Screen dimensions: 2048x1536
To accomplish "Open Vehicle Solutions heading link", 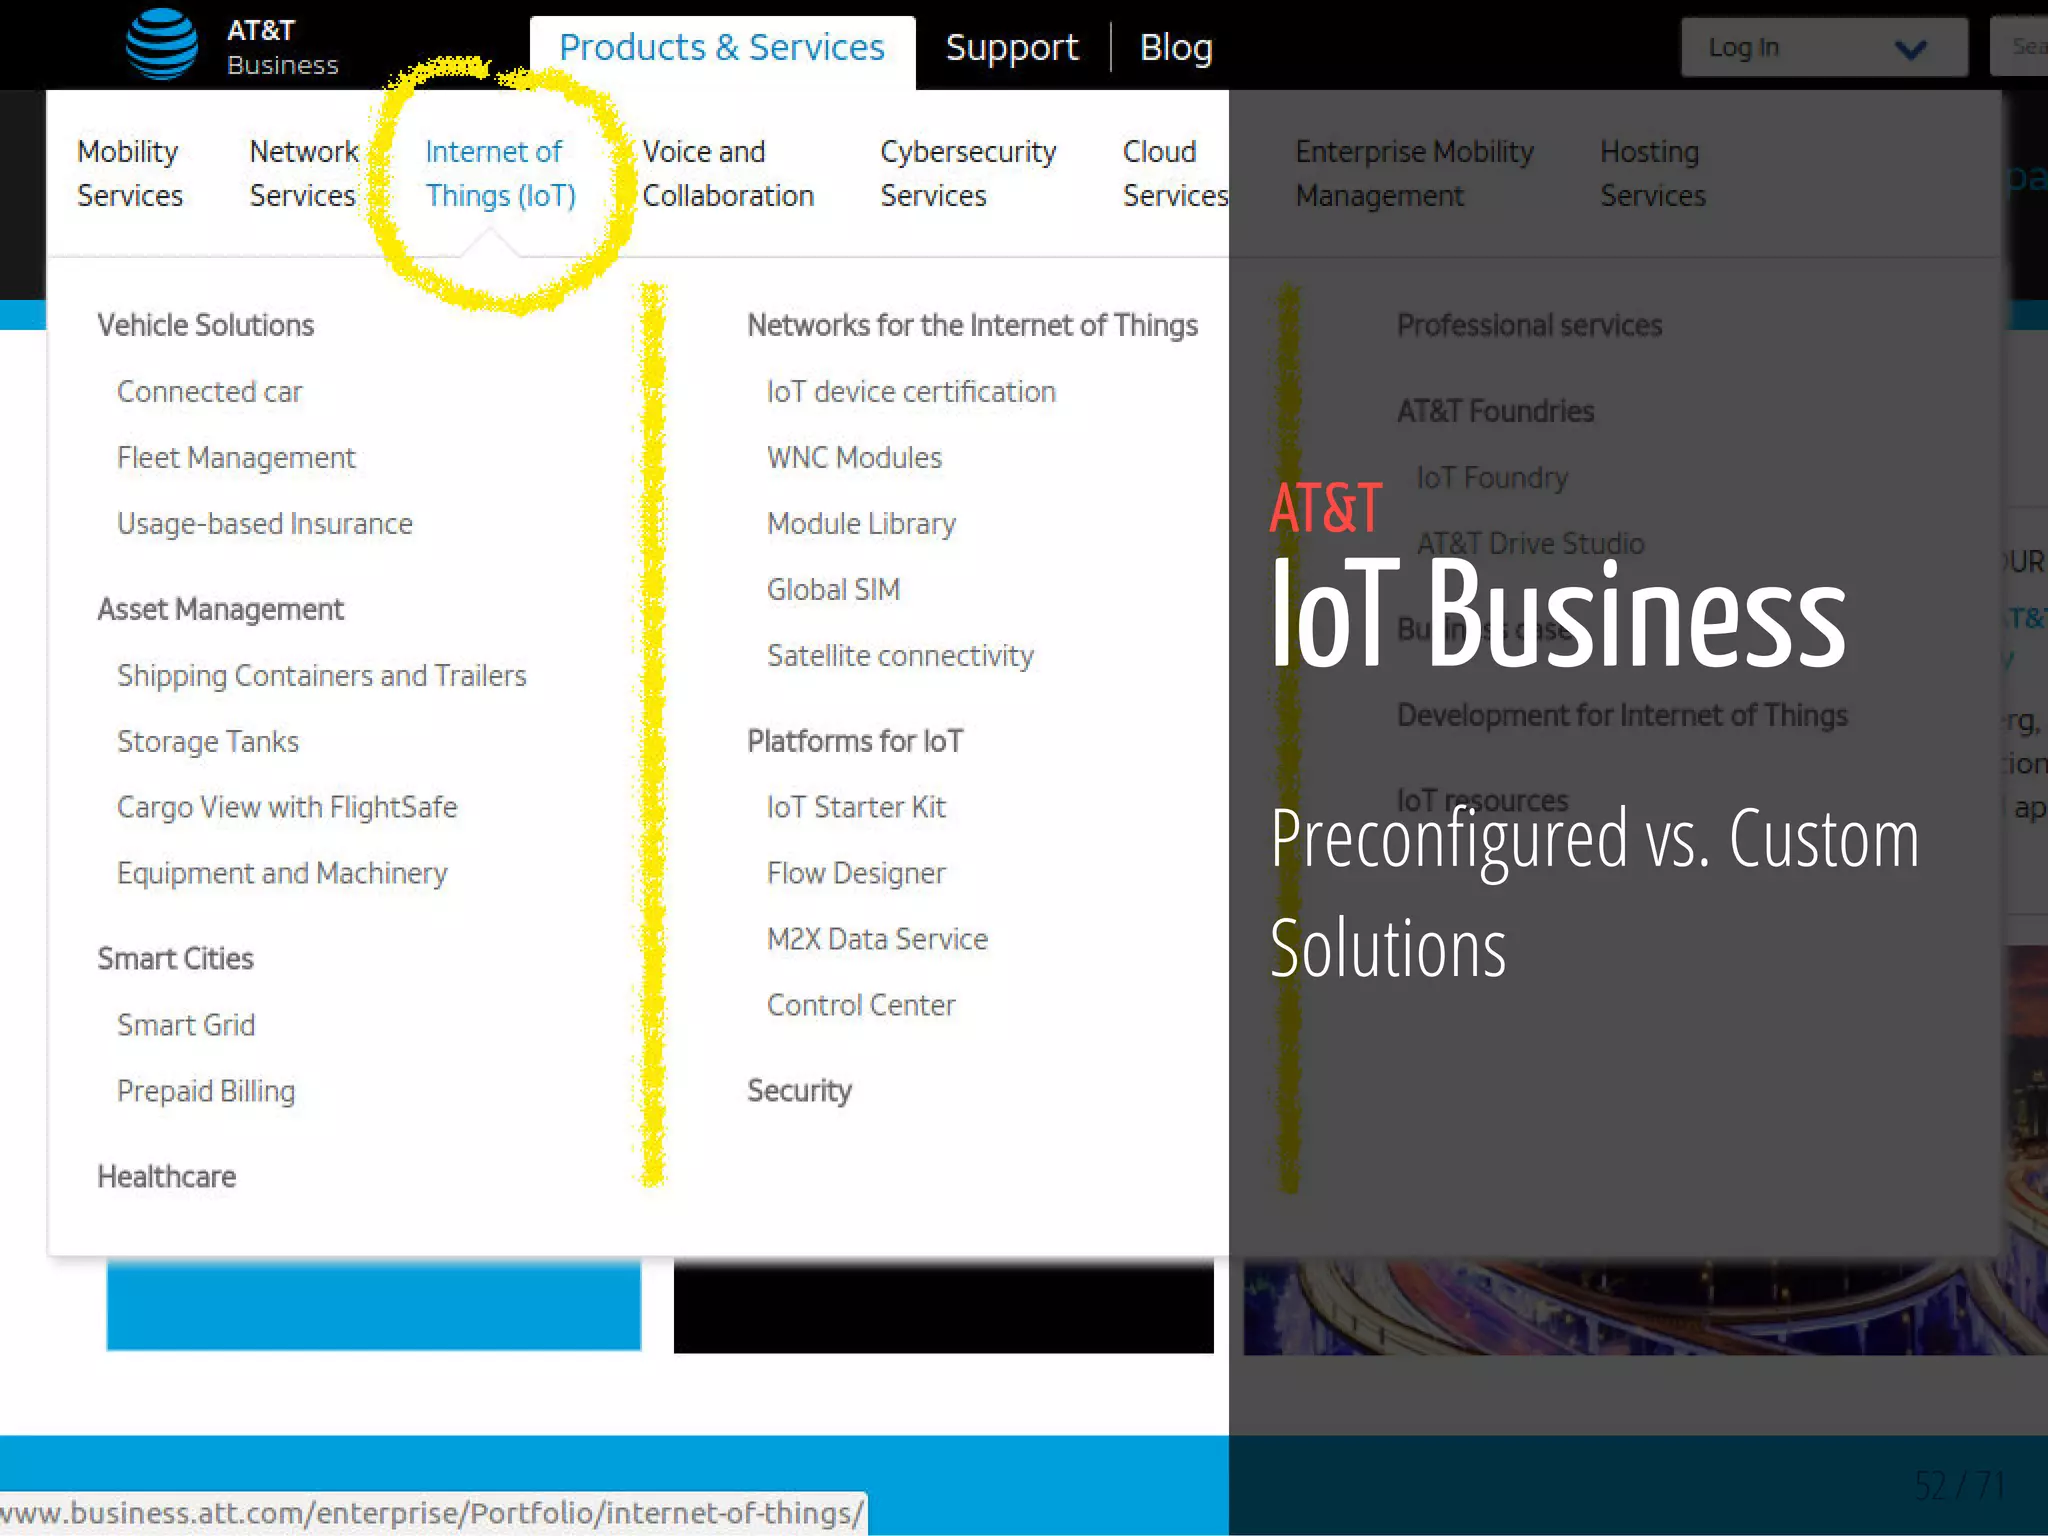I will pos(205,325).
